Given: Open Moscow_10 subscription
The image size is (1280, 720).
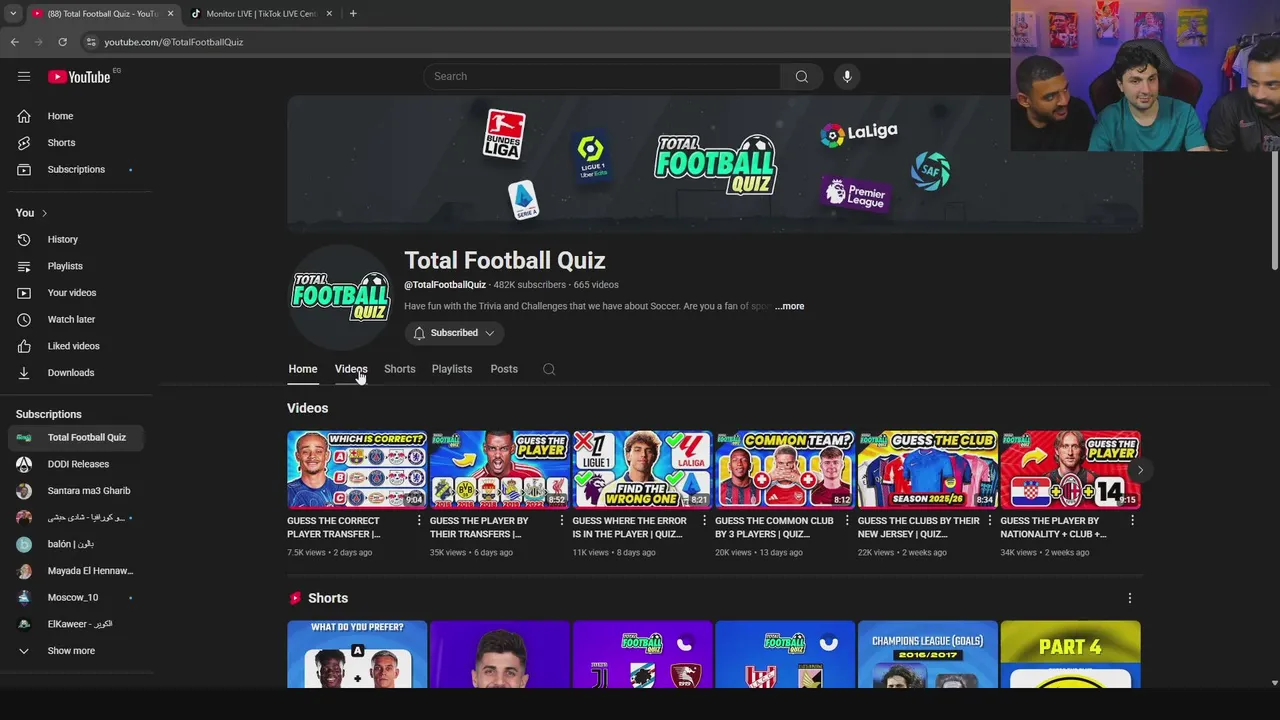Looking at the screenshot, I should [x=76, y=597].
